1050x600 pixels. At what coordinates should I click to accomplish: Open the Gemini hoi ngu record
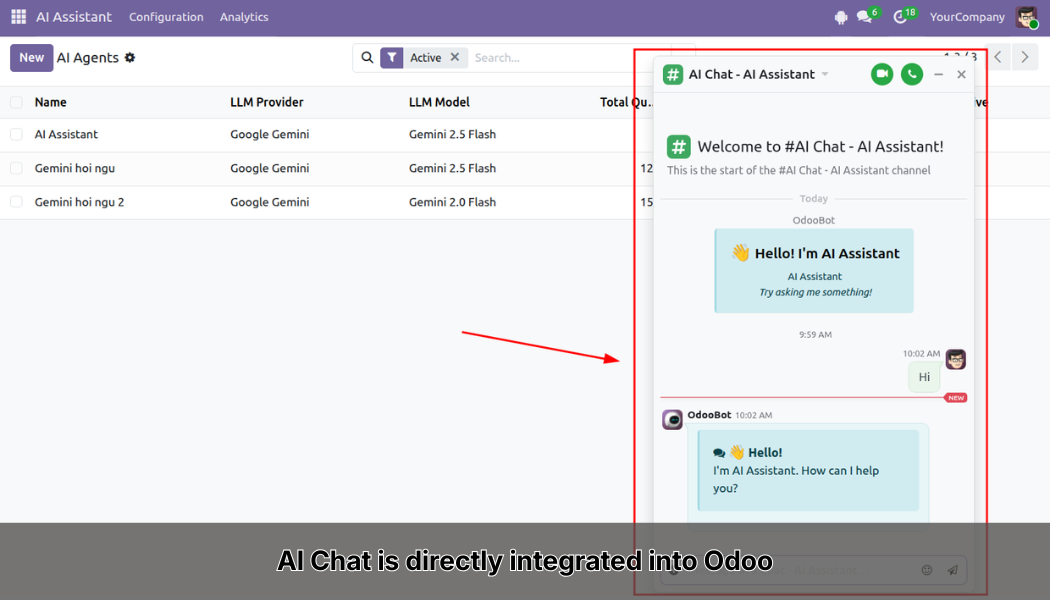point(75,168)
